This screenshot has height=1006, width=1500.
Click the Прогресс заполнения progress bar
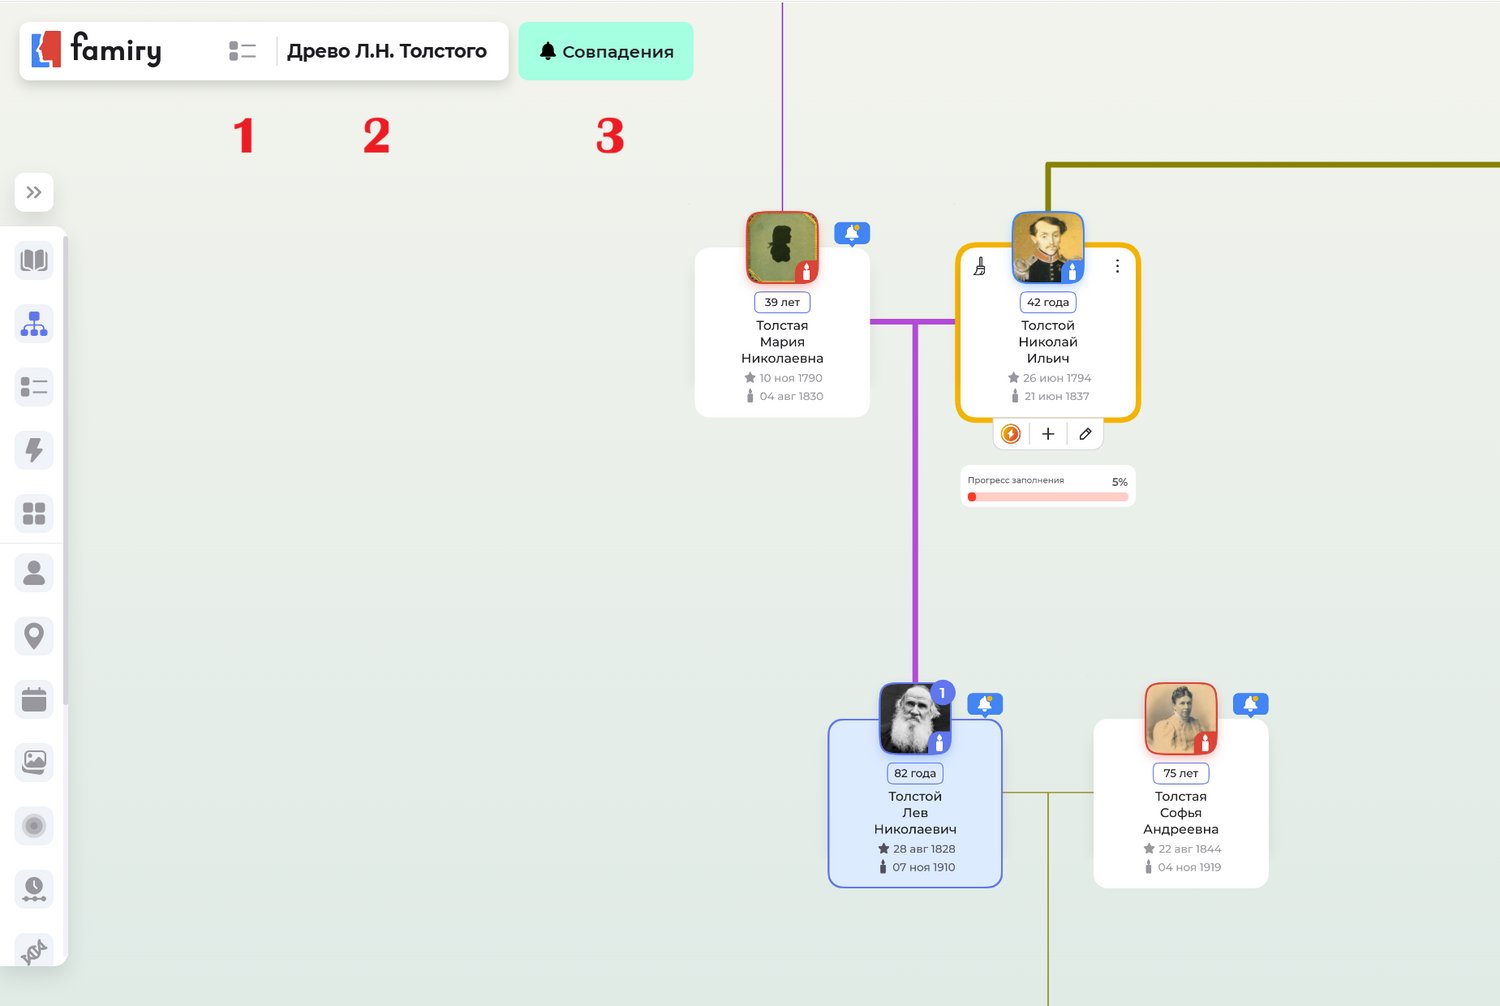tap(1047, 496)
